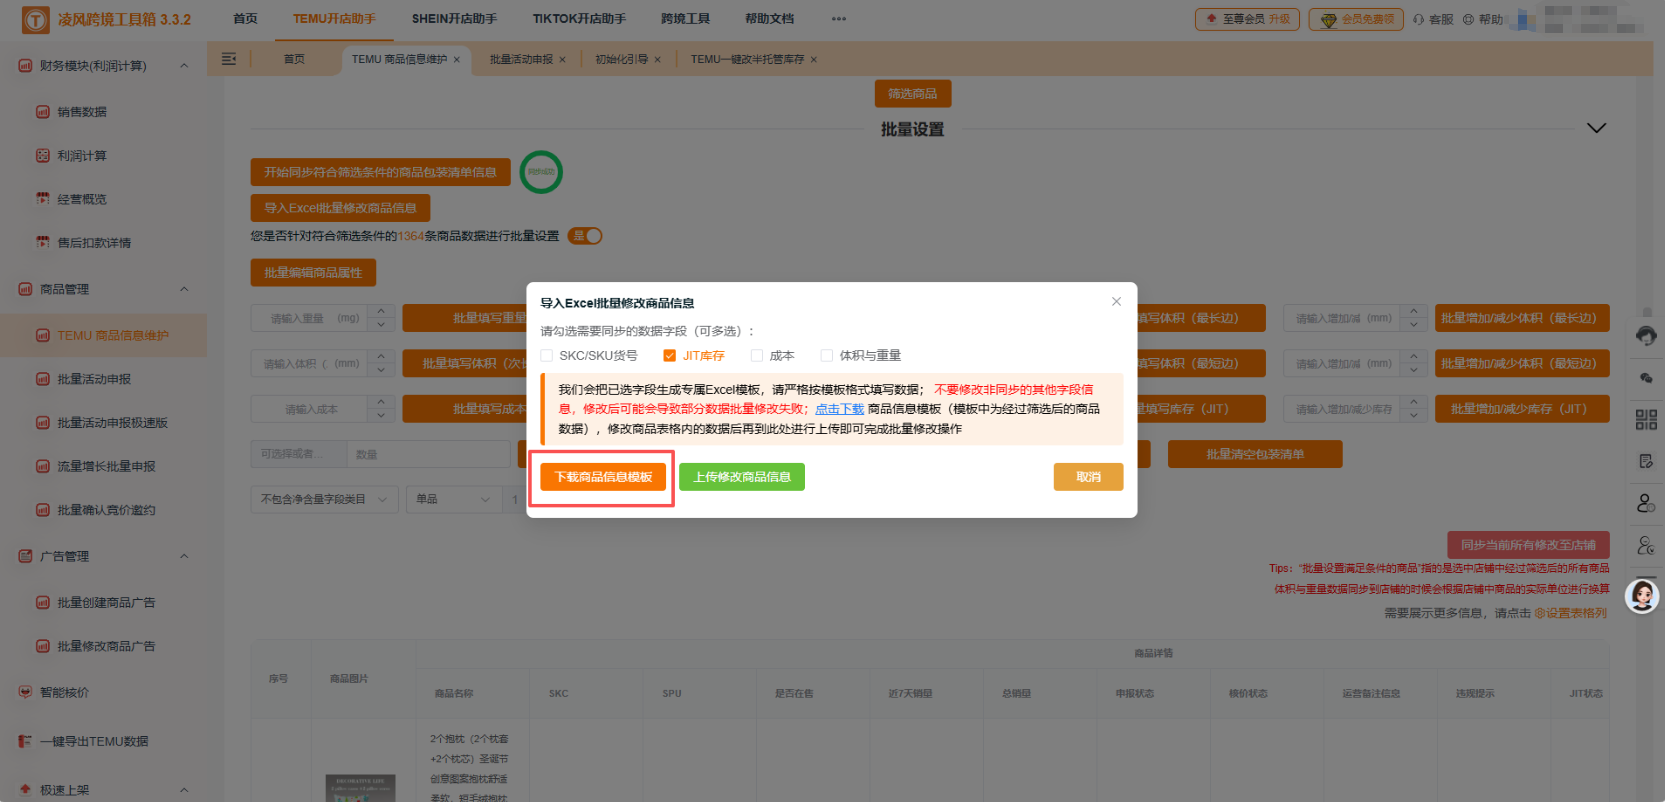Click the green sync progress circle
This screenshot has height=802, width=1665.
tap(541, 172)
